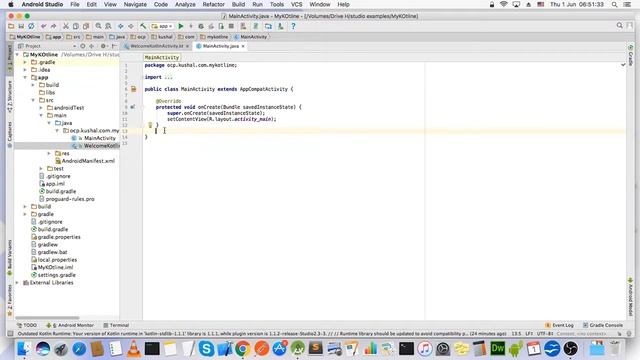Click the Find magnifier icon
This screenshot has height=360, width=640.
coord(98,26)
